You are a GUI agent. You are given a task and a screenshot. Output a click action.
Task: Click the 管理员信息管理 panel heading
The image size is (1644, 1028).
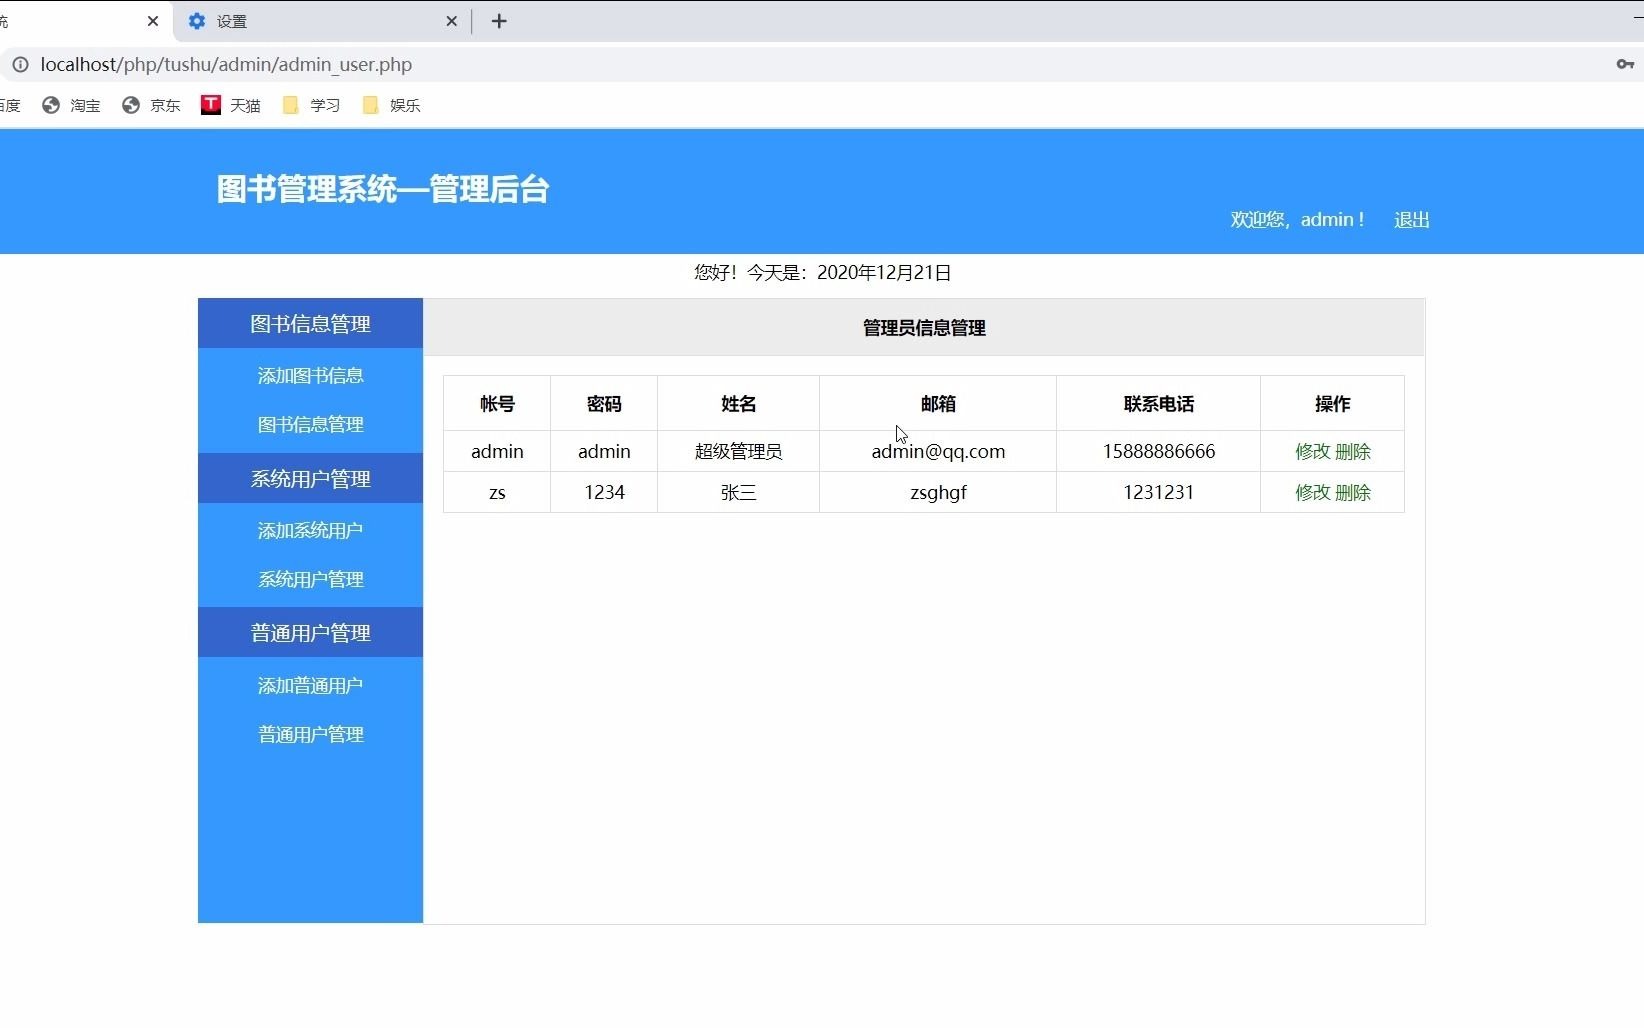924,328
